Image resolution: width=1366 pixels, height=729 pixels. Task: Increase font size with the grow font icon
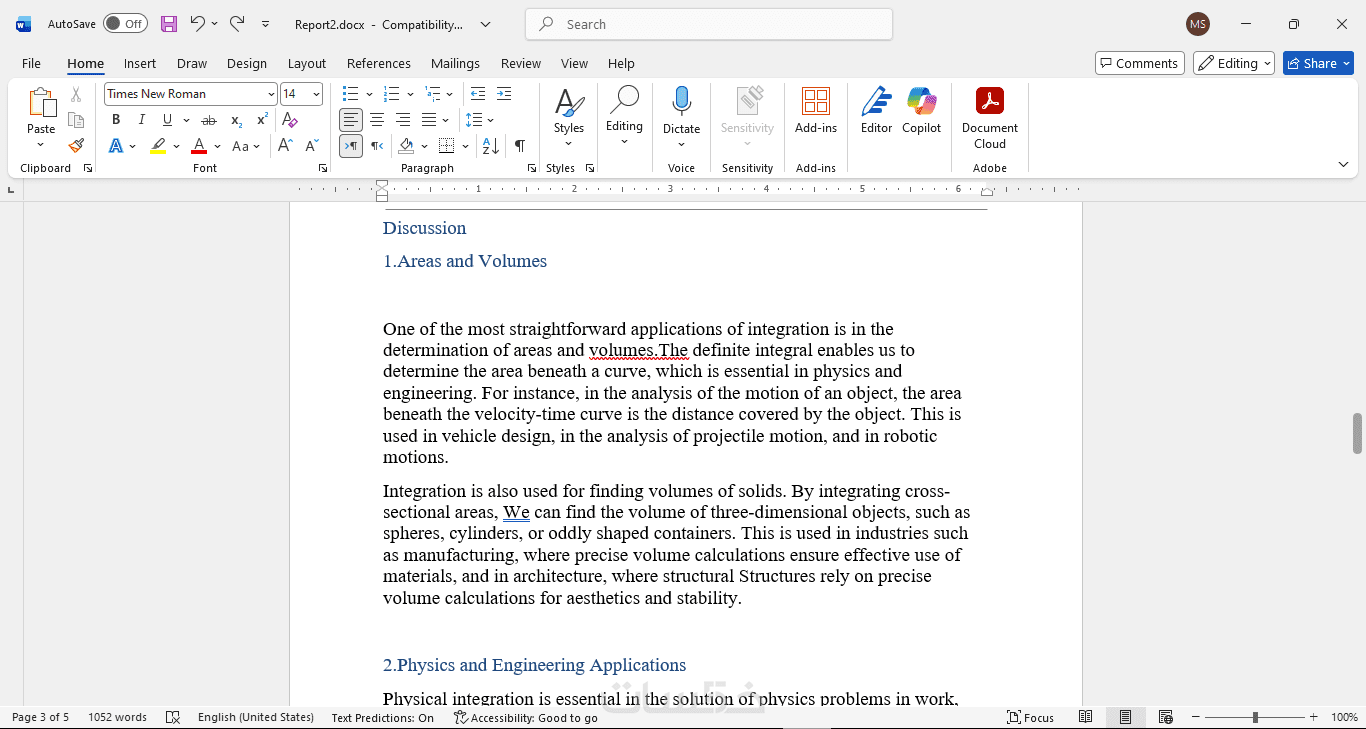pyautogui.click(x=285, y=146)
